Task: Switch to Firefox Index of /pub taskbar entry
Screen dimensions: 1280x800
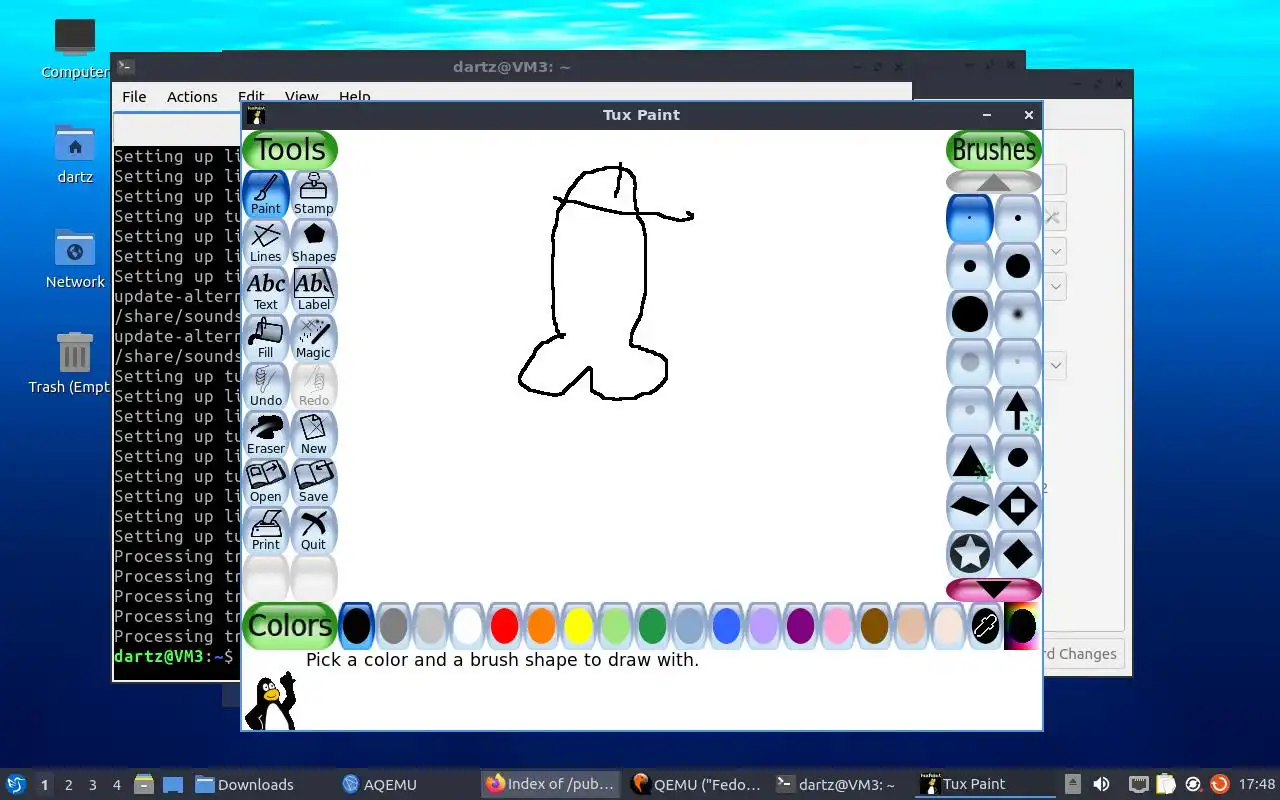Action: (550, 784)
